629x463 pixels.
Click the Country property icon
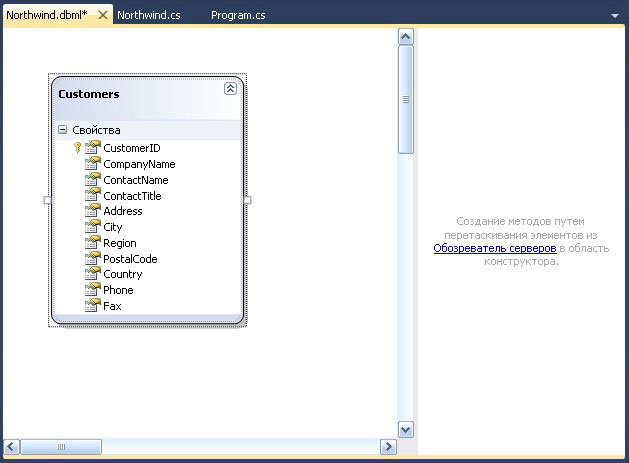[x=93, y=274]
